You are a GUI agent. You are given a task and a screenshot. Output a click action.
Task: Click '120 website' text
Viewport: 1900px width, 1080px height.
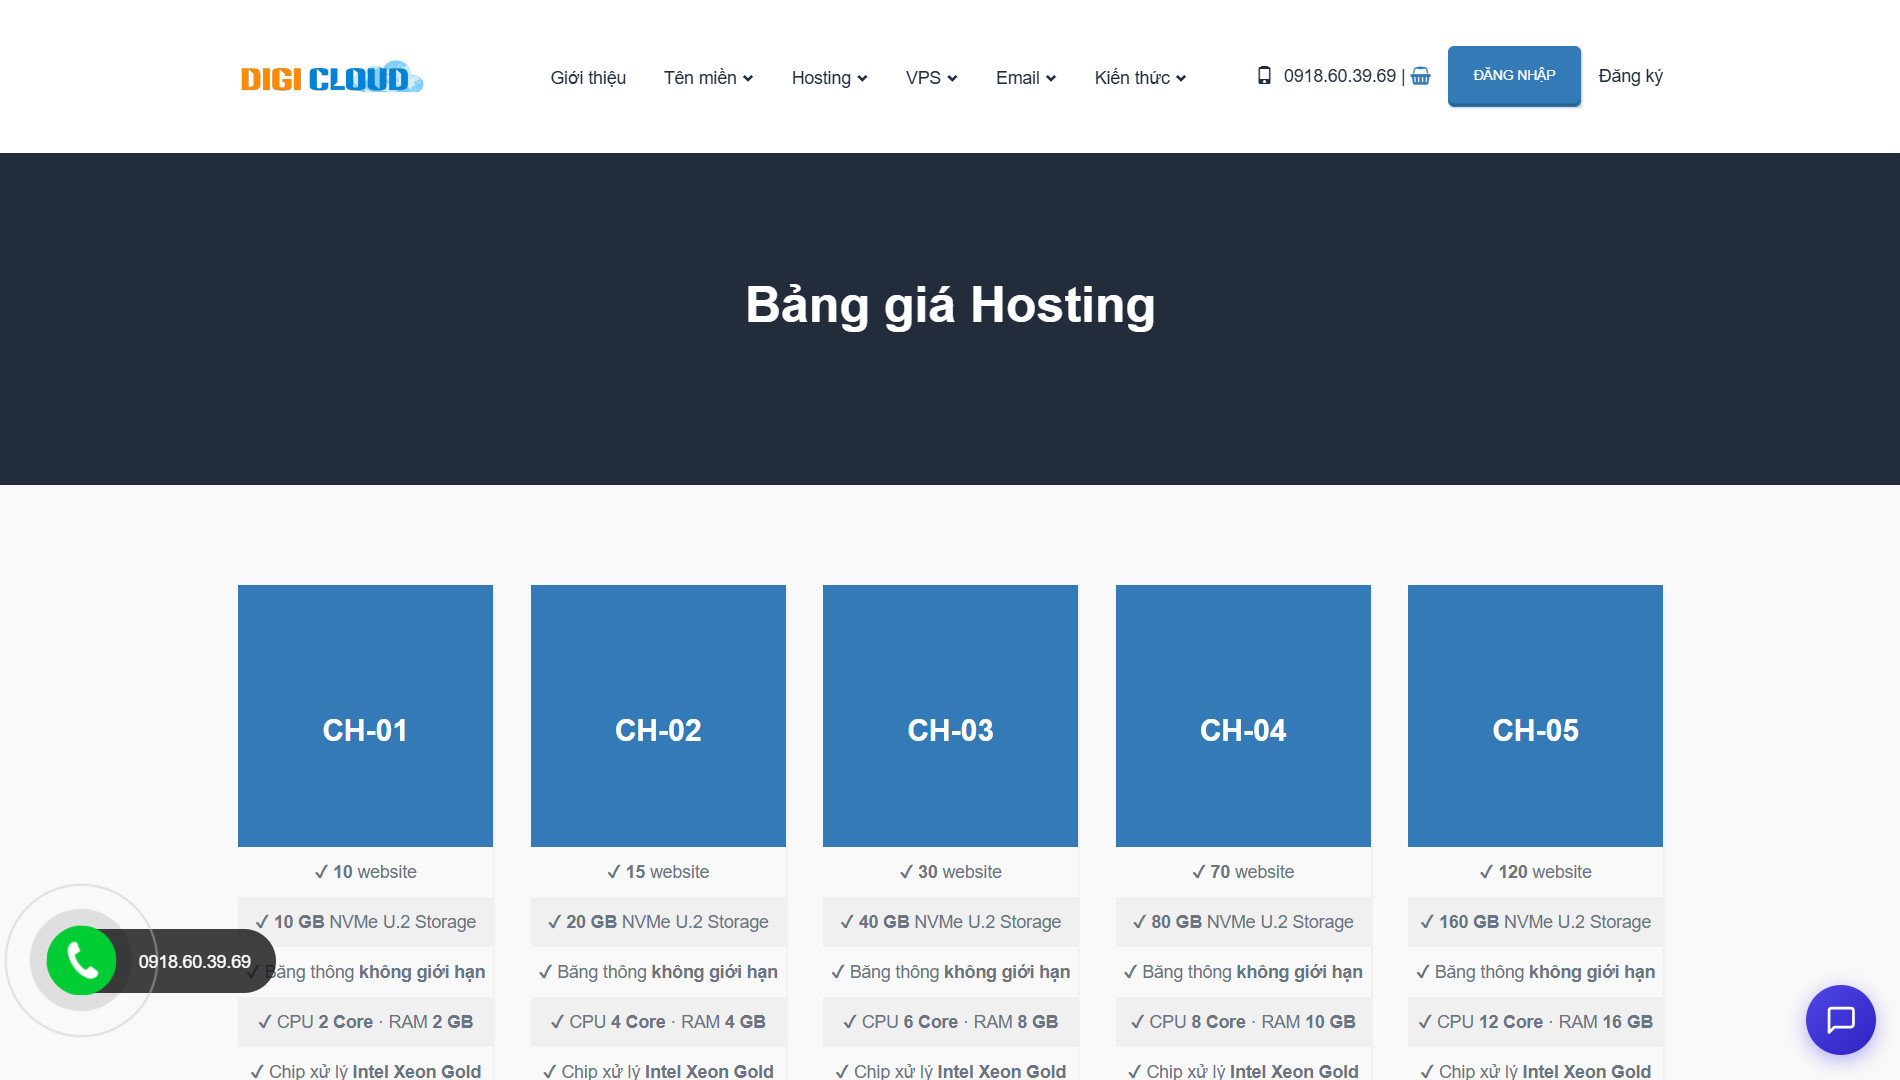tap(1544, 872)
